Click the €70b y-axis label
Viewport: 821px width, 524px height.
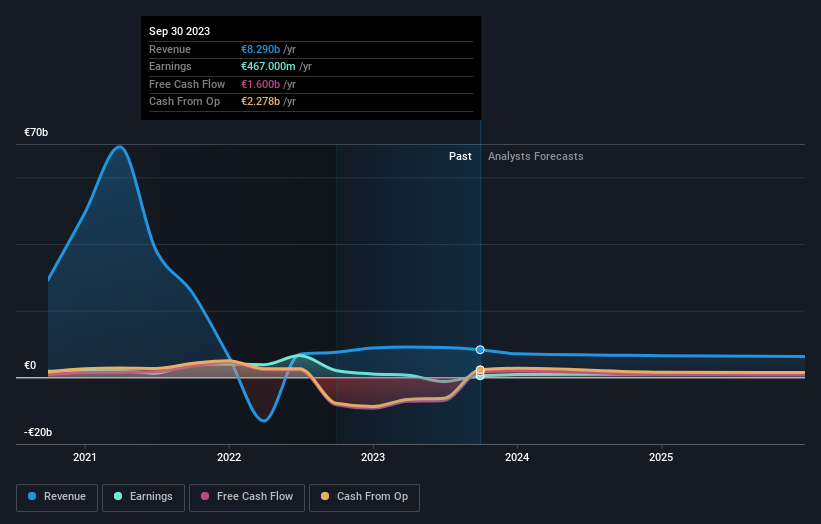pyautogui.click(x=36, y=132)
